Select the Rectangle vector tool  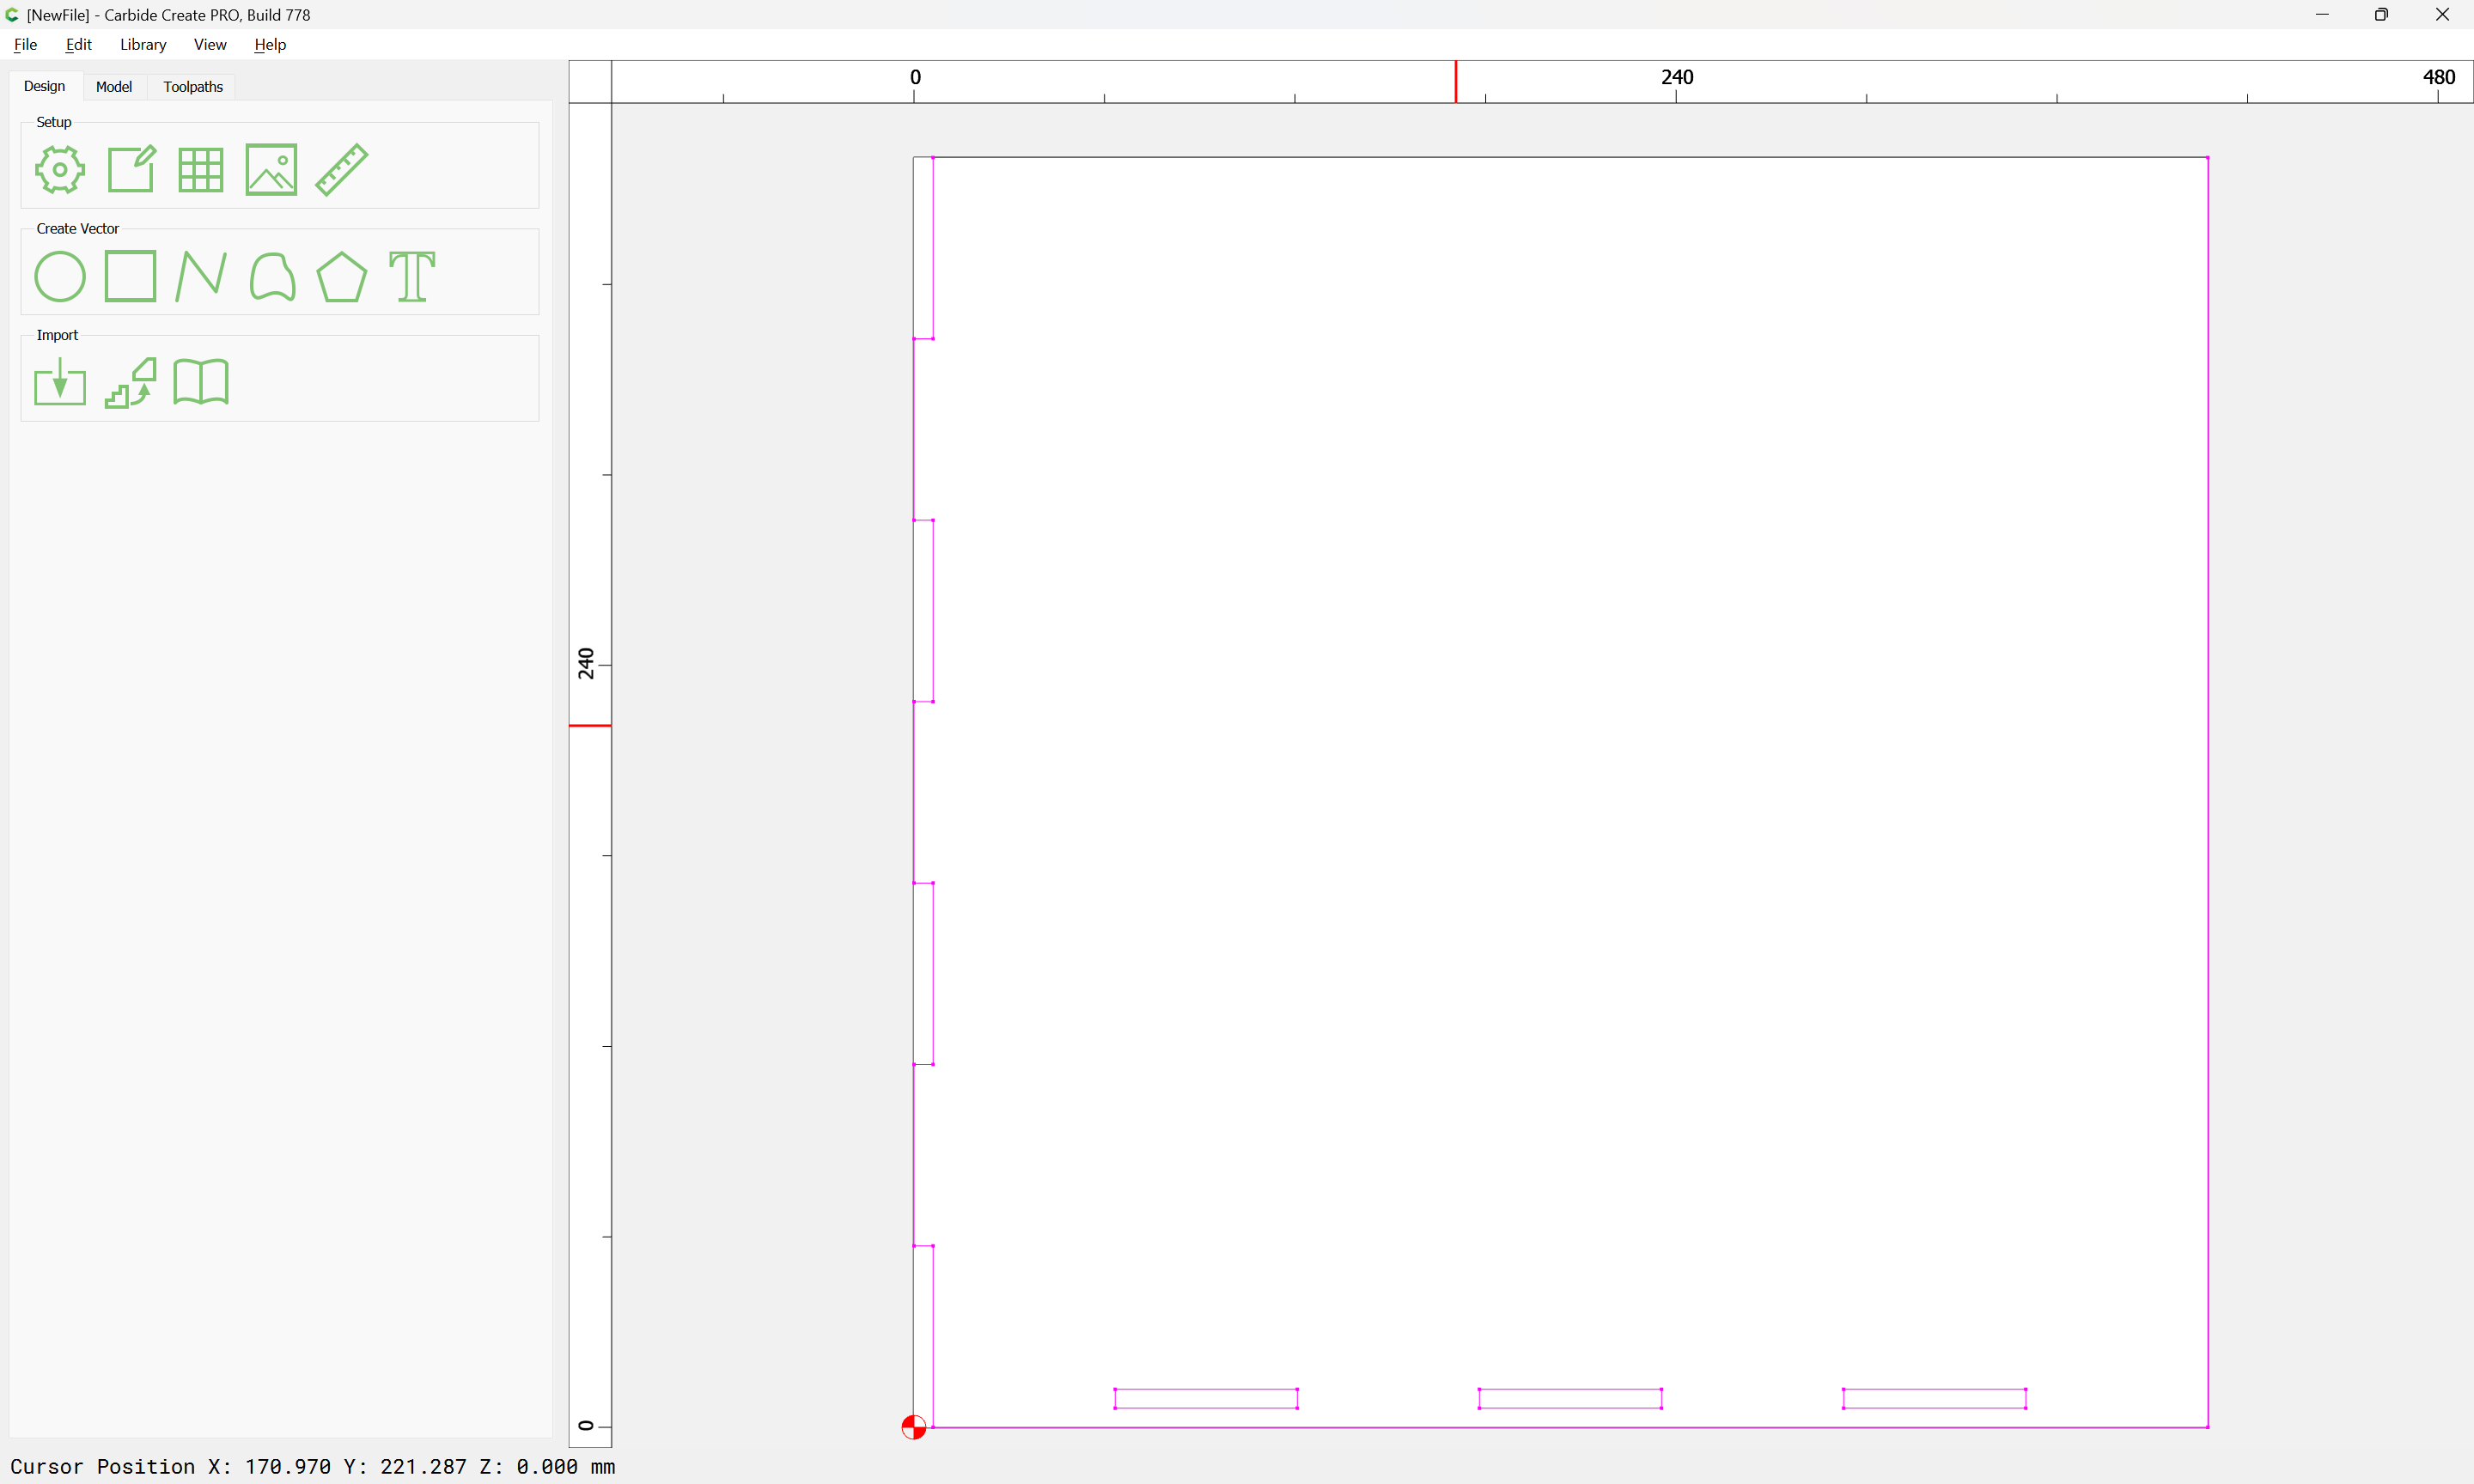point(131,276)
